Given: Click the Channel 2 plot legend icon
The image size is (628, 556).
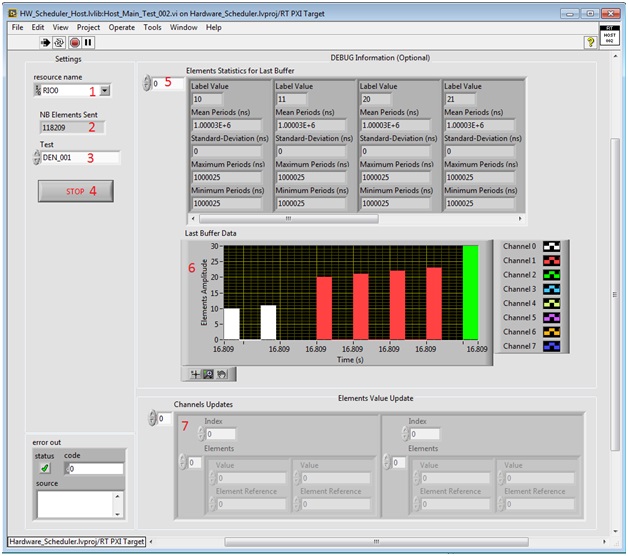Looking at the screenshot, I should pos(551,275).
